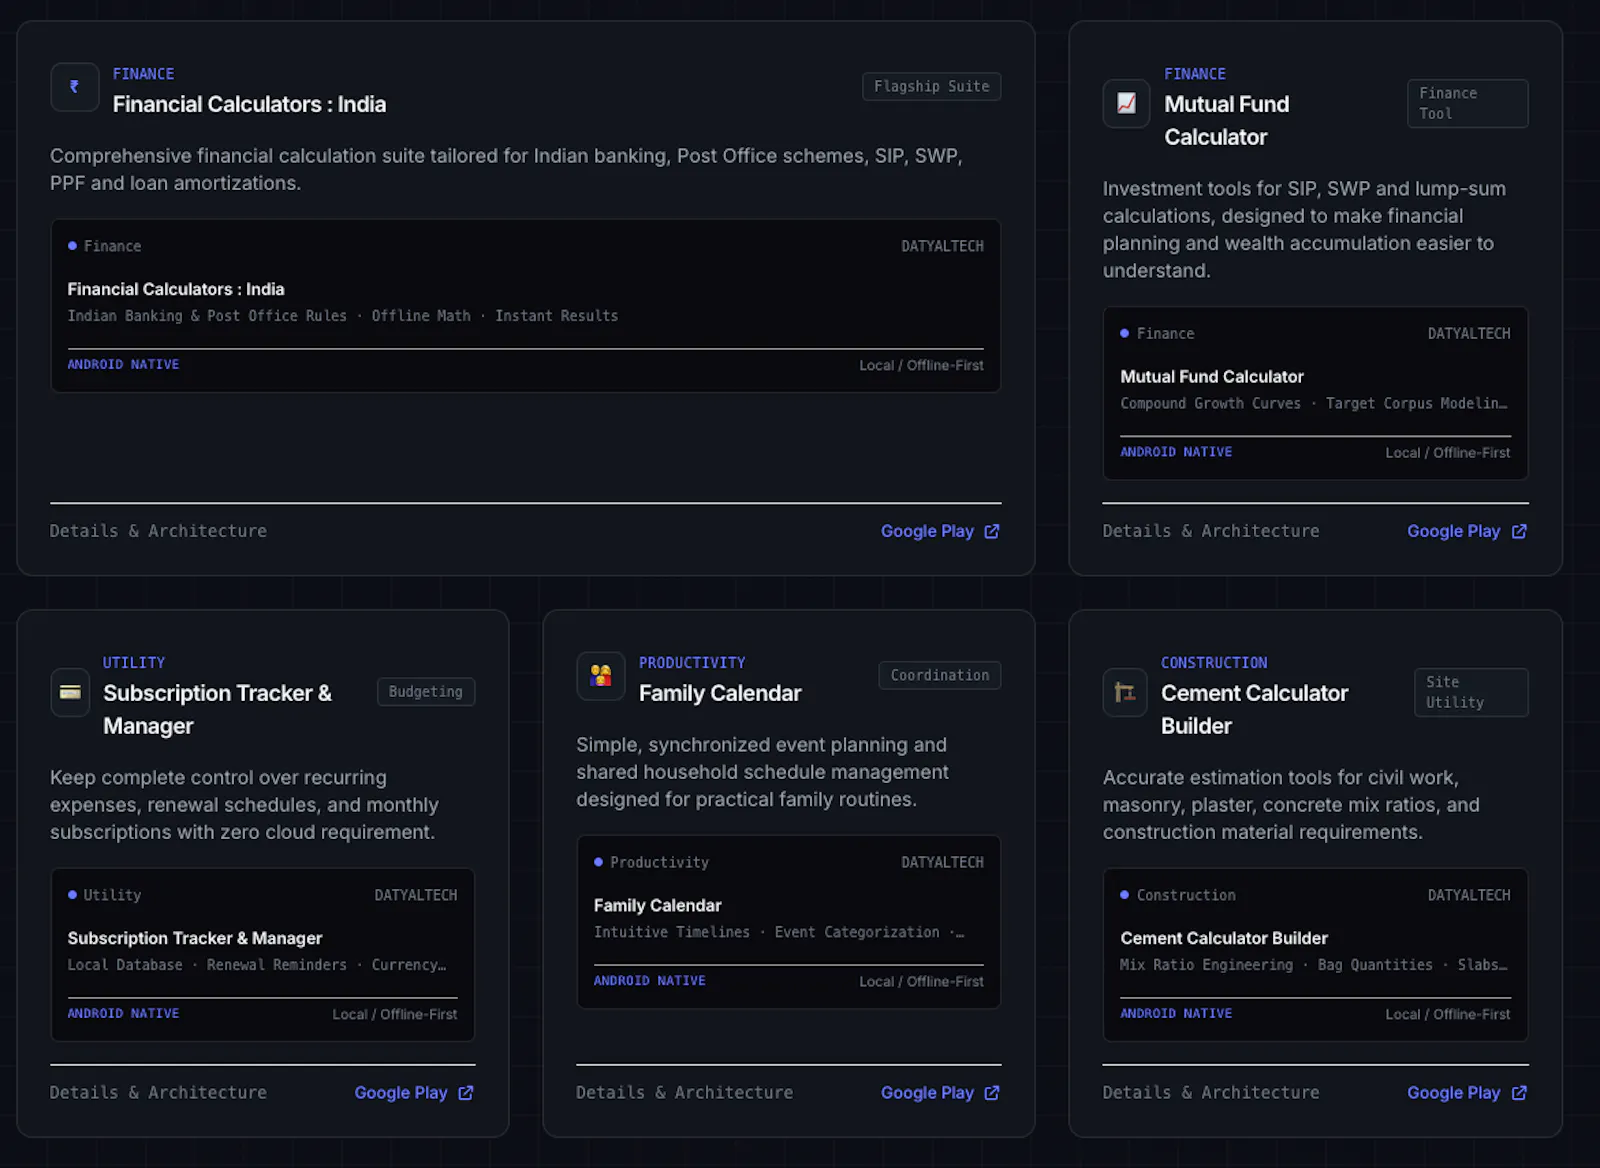Click 'Indian Banking & Post Office Rules' text
Image resolution: width=1600 pixels, height=1168 pixels.
click(x=207, y=316)
